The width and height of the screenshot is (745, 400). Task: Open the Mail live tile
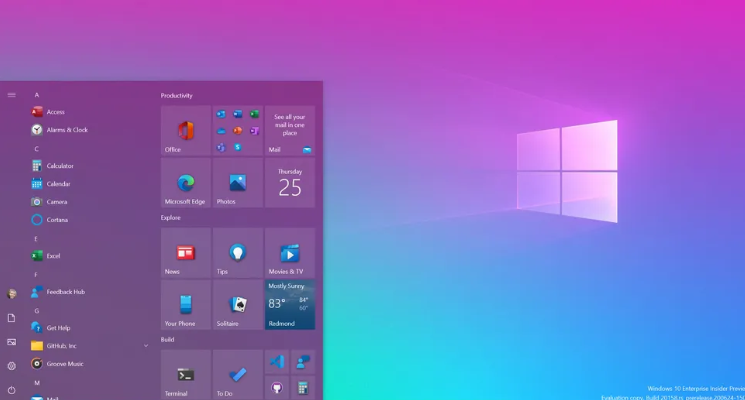click(290, 130)
